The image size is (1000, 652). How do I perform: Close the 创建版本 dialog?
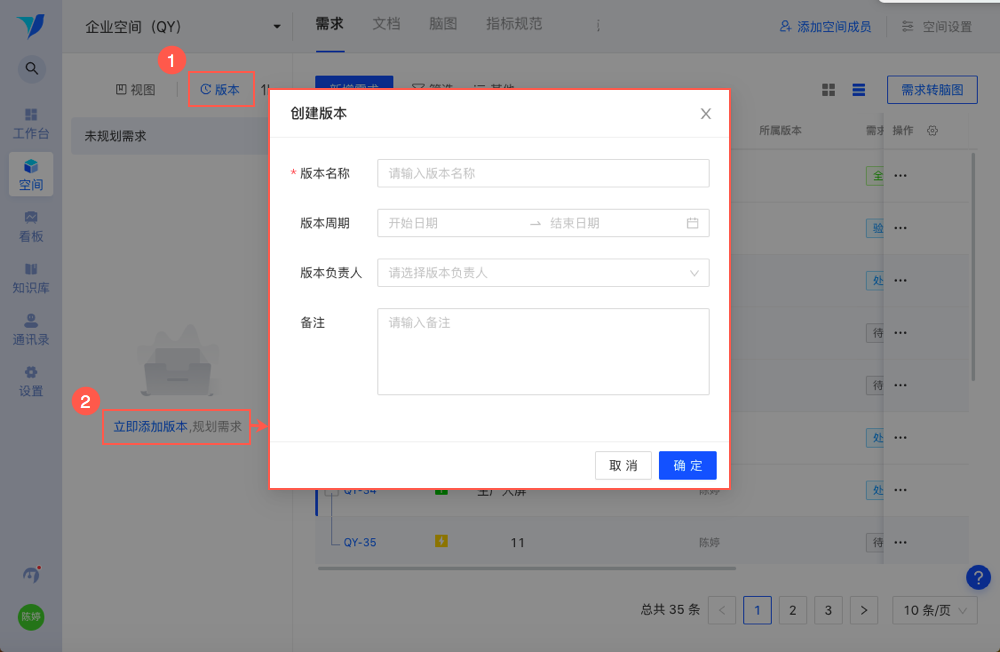click(x=705, y=114)
